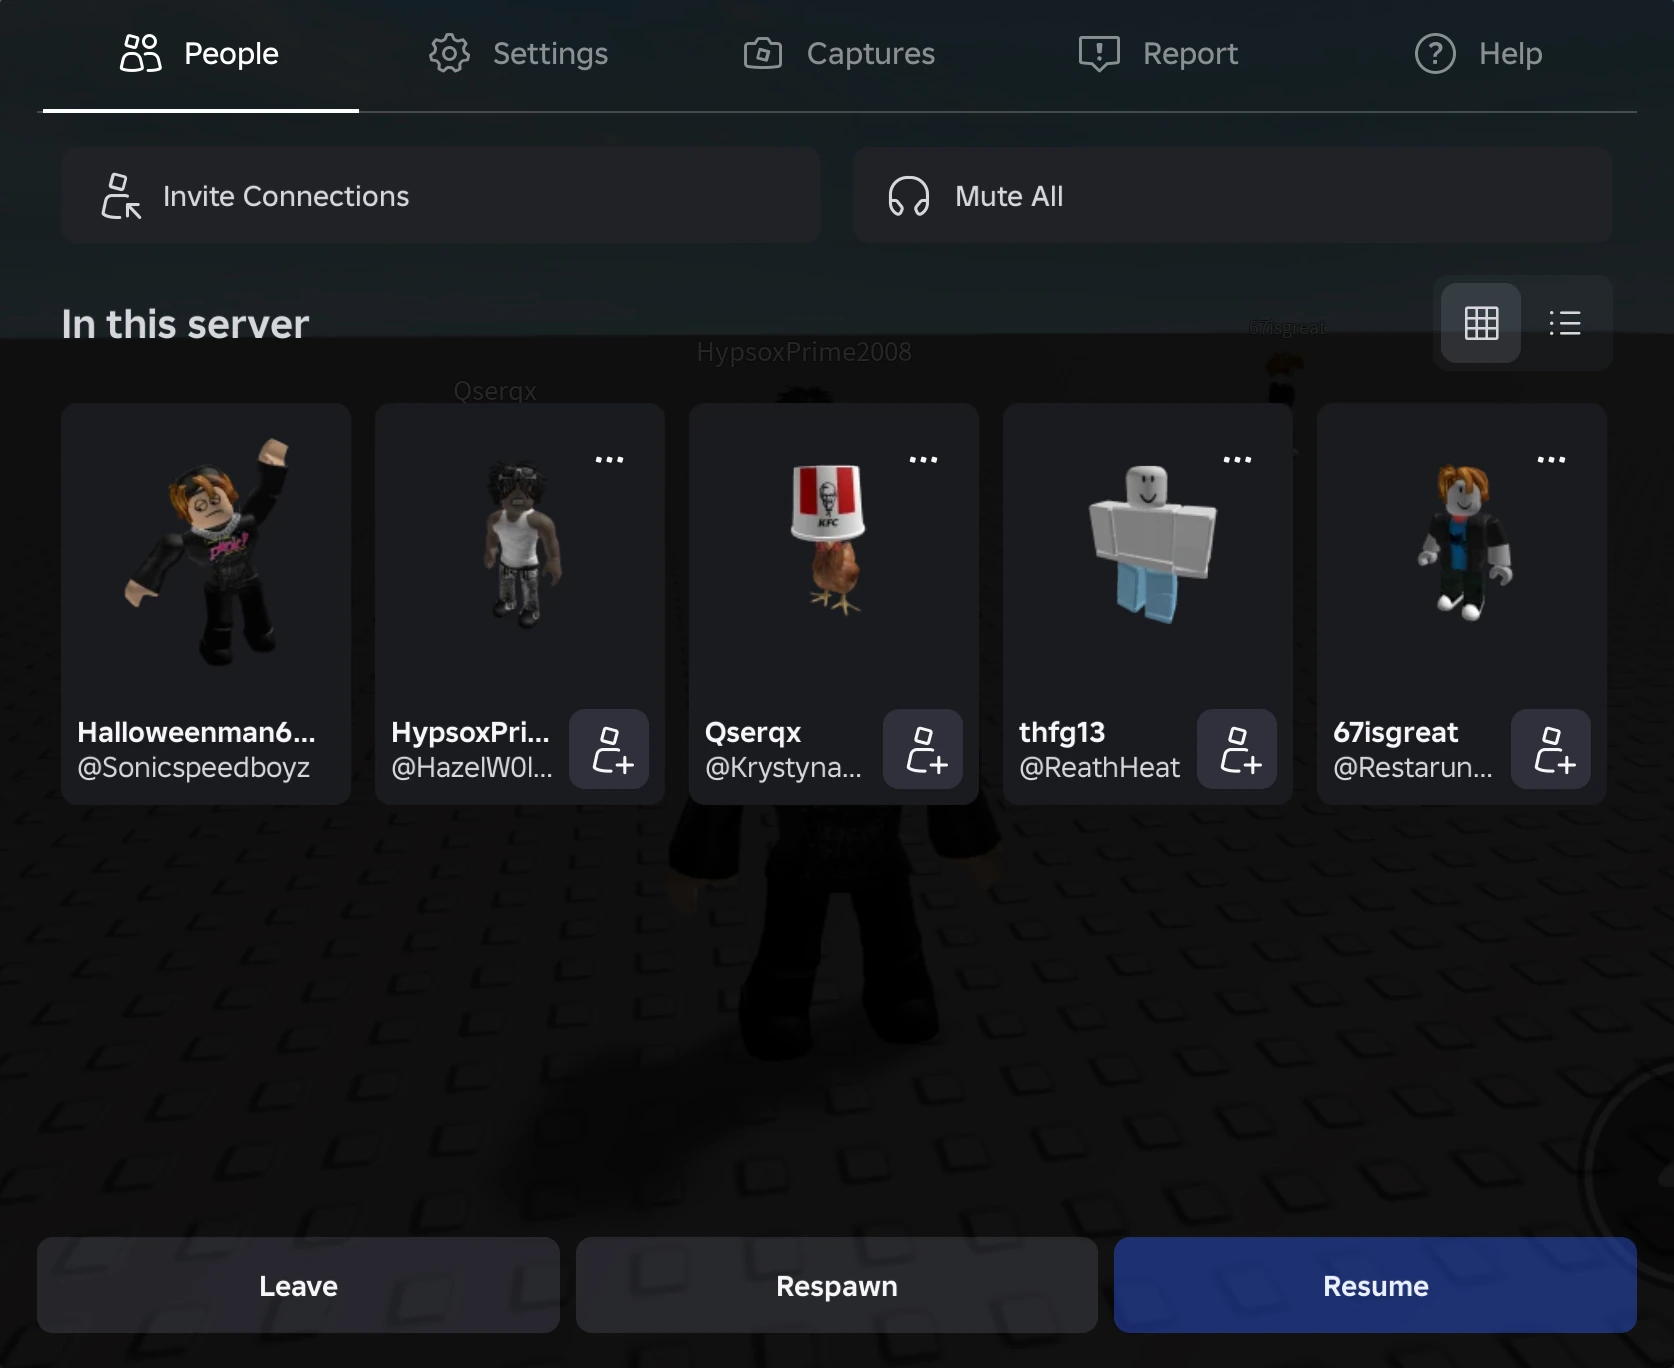
Task: Resume the game
Action: coord(1375,1286)
